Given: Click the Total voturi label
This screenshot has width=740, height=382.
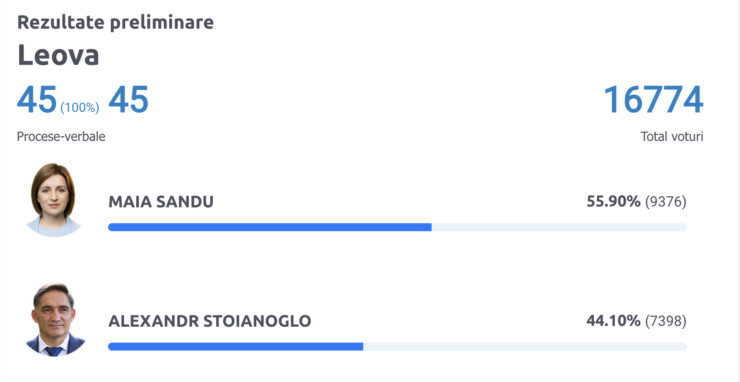Looking at the screenshot, I should 672,137.
